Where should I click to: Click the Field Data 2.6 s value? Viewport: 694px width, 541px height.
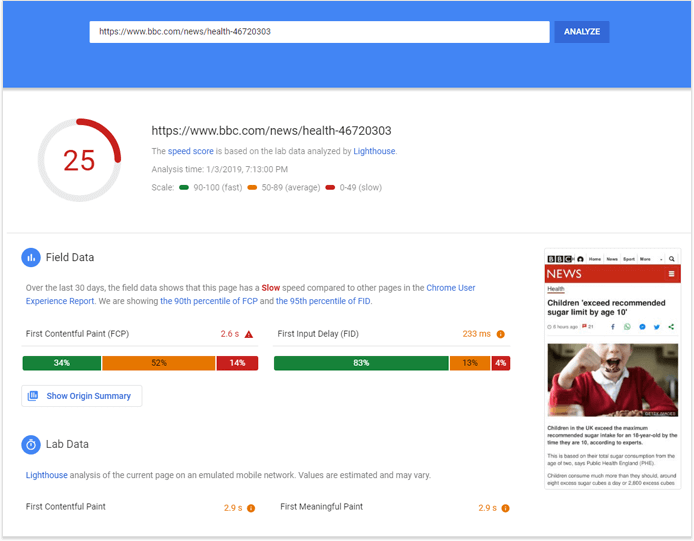point(230,334)
